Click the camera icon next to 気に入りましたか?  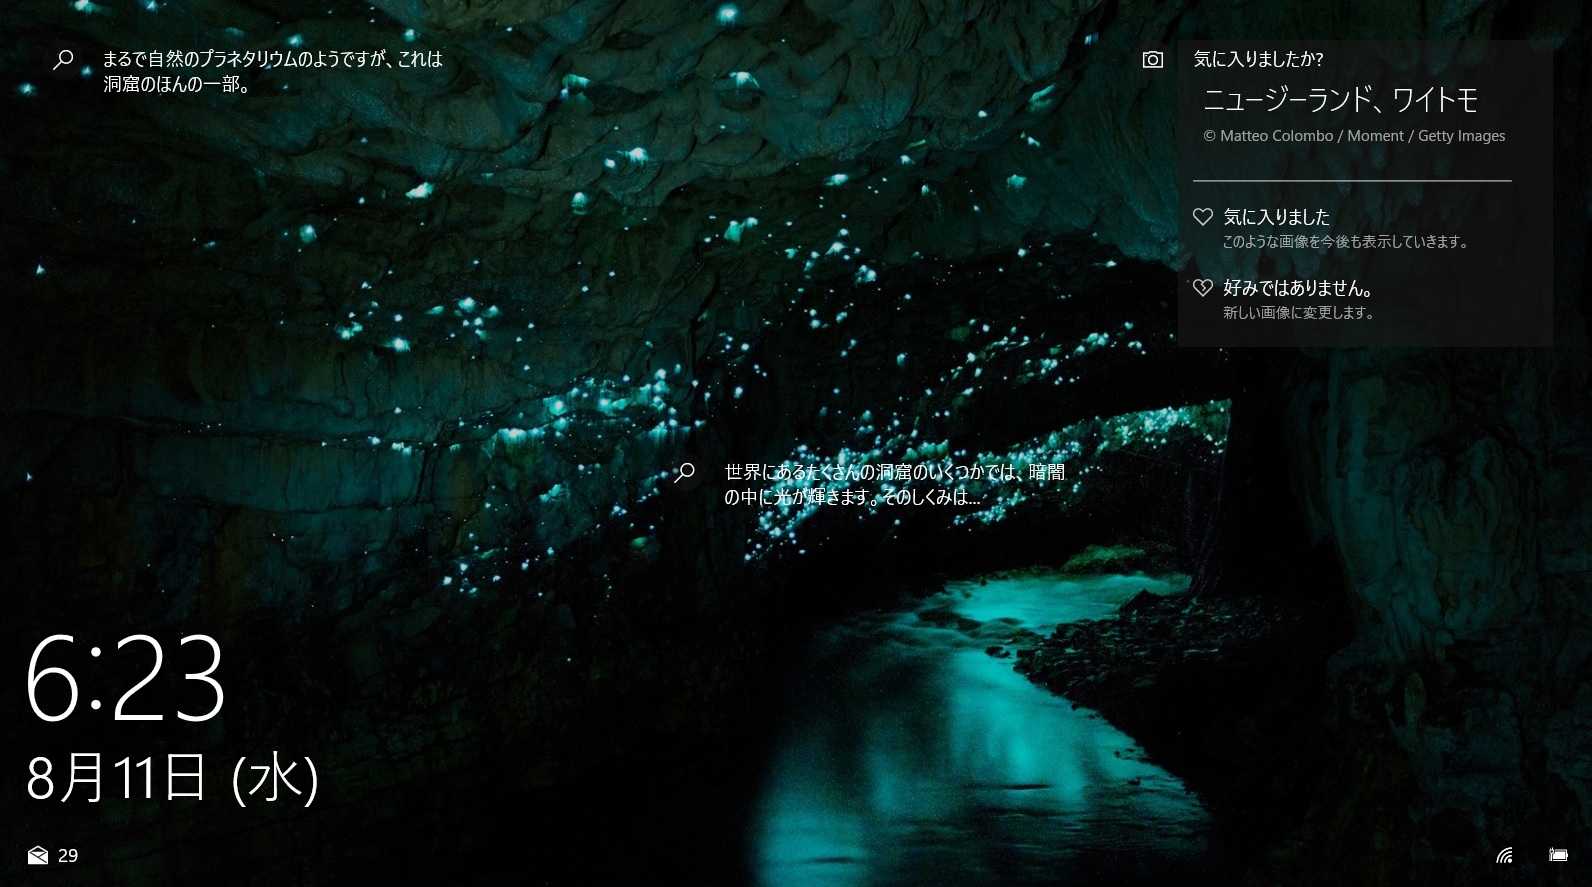[1152, 60]
